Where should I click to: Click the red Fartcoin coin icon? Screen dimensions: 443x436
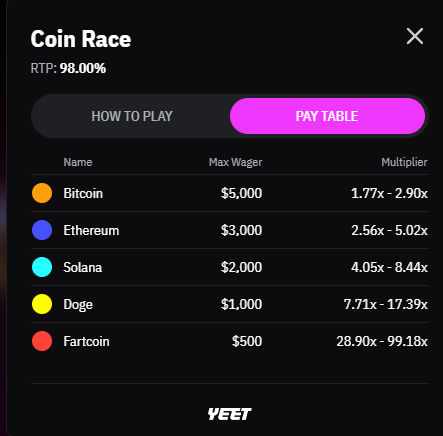[42, 341]
